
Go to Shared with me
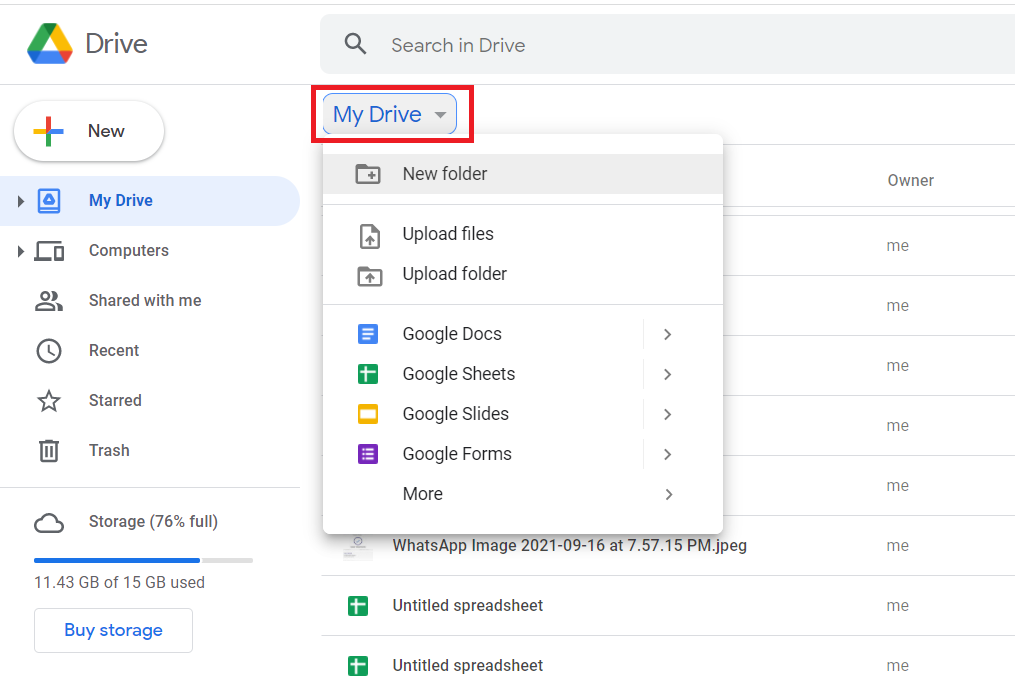click(150, 300)
